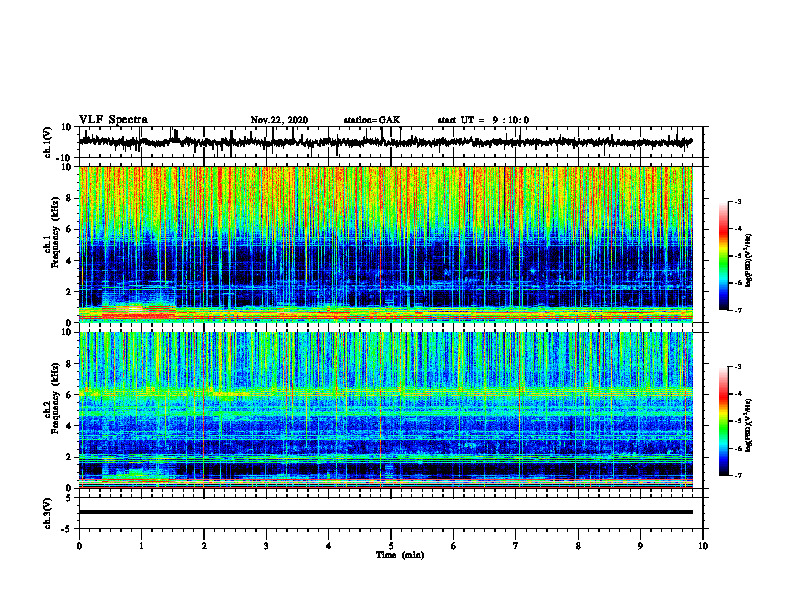Viewport: 792px width, 612px height.
Task: Click time axis tick label "4"
Action: point(329,546)
